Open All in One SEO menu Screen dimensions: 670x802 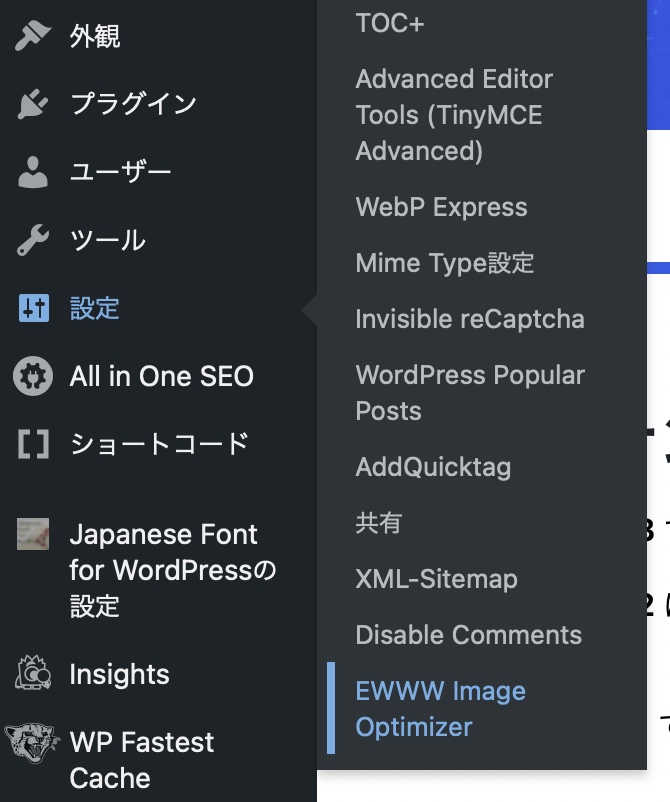[x=162, y=376]
